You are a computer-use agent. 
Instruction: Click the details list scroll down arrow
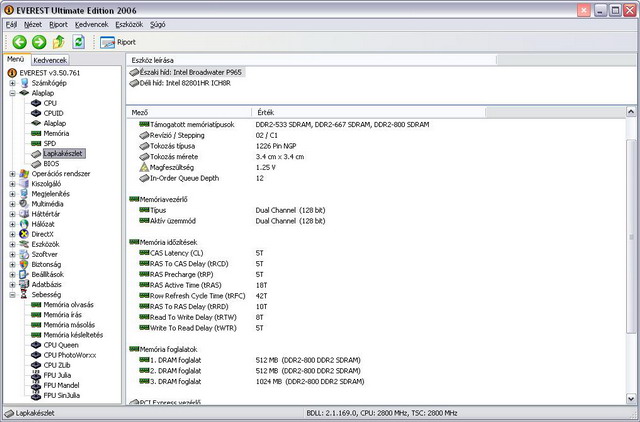pyautogui.click(x=631, y=399)
